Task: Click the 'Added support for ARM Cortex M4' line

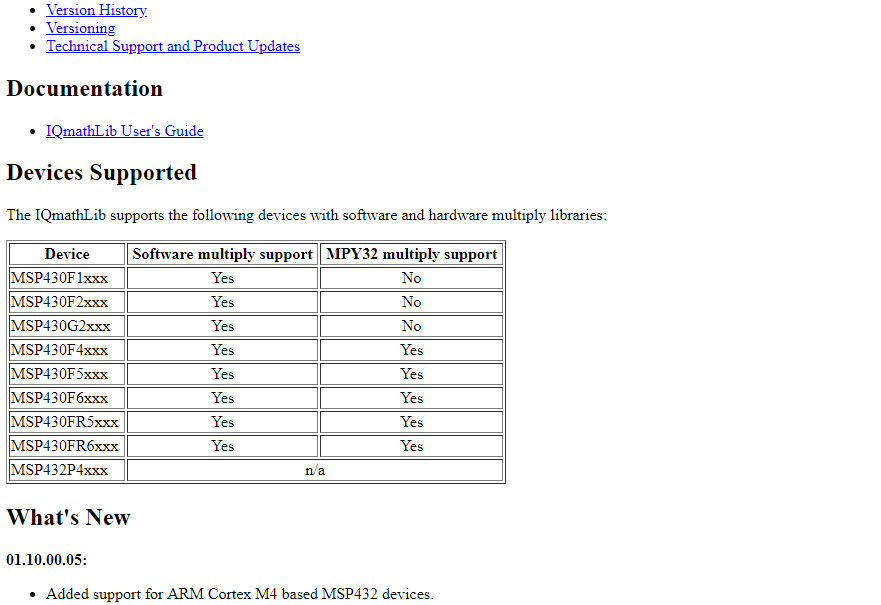Action: 240,594
